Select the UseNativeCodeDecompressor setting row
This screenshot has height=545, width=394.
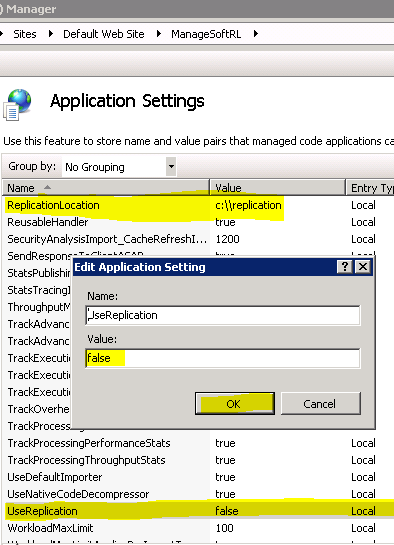pyautogui.click(x=198, y=494)
